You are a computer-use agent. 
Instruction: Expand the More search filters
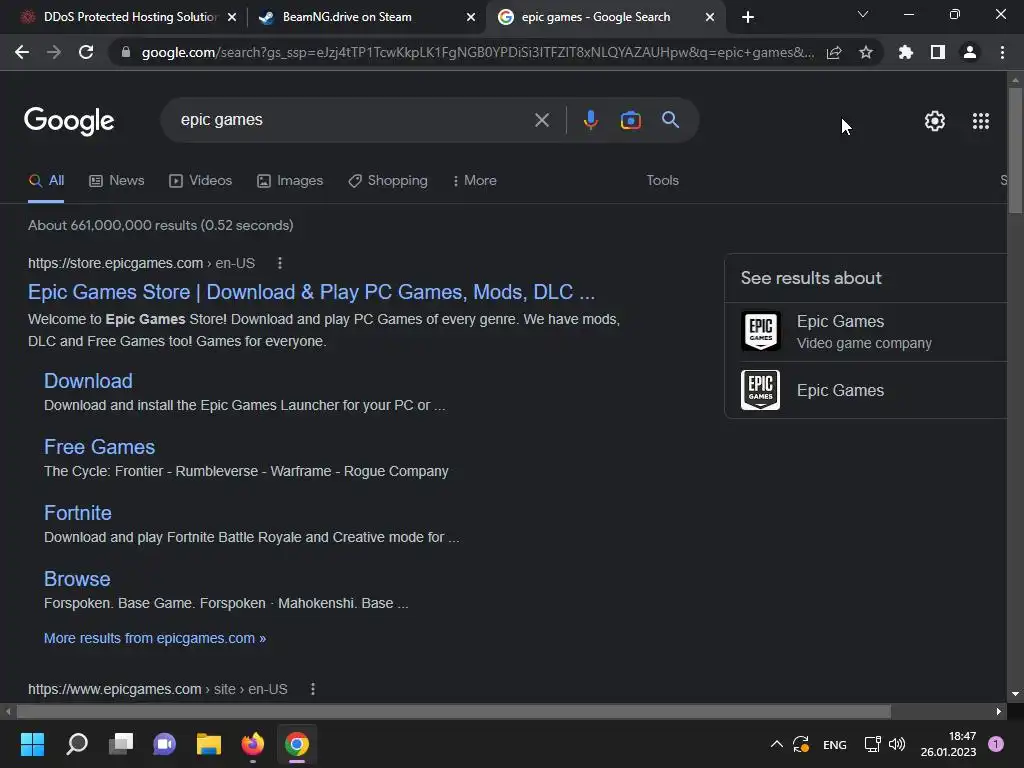coord(475,181)
